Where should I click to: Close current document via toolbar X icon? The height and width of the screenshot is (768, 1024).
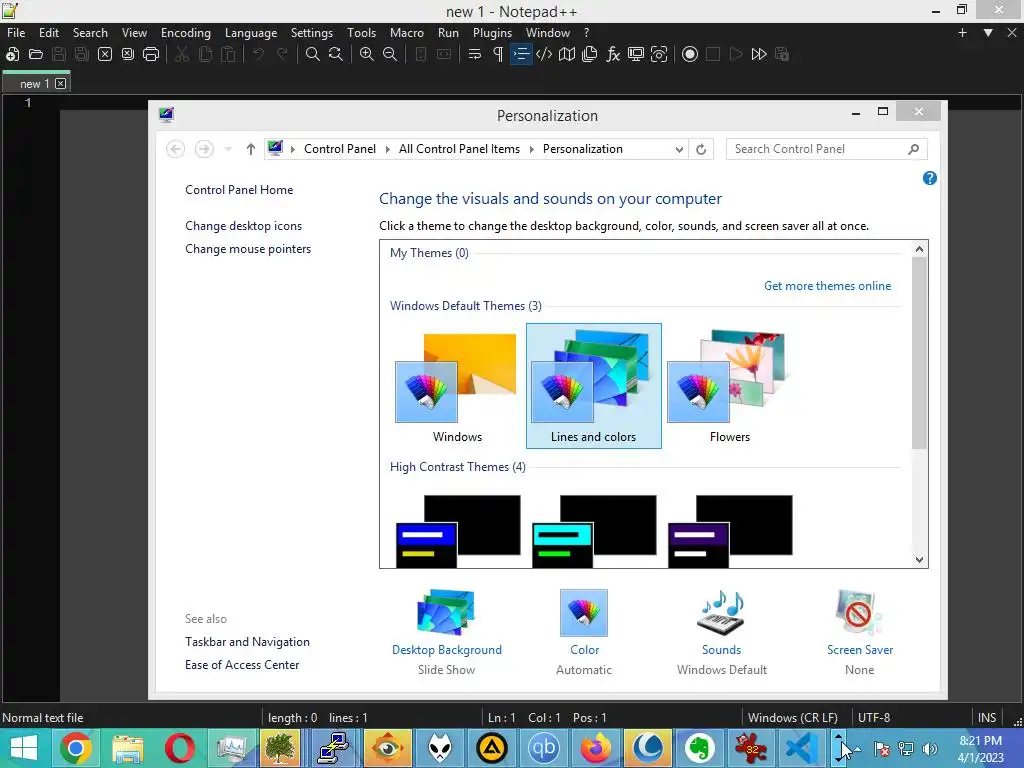click(x=104, y=54)
